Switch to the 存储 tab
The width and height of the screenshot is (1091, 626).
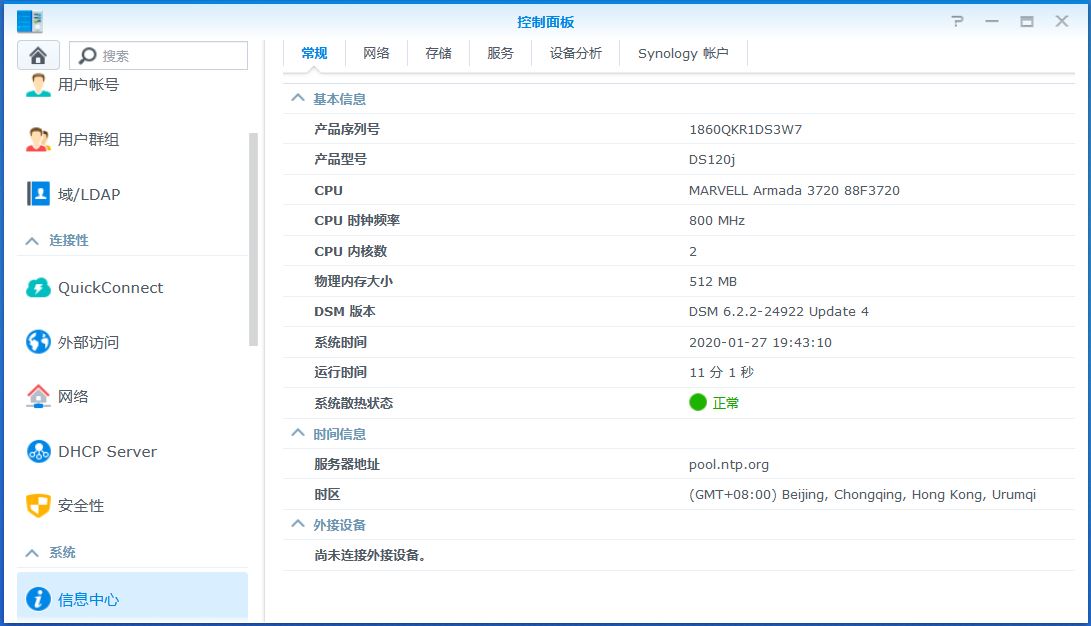pos(438,54)
